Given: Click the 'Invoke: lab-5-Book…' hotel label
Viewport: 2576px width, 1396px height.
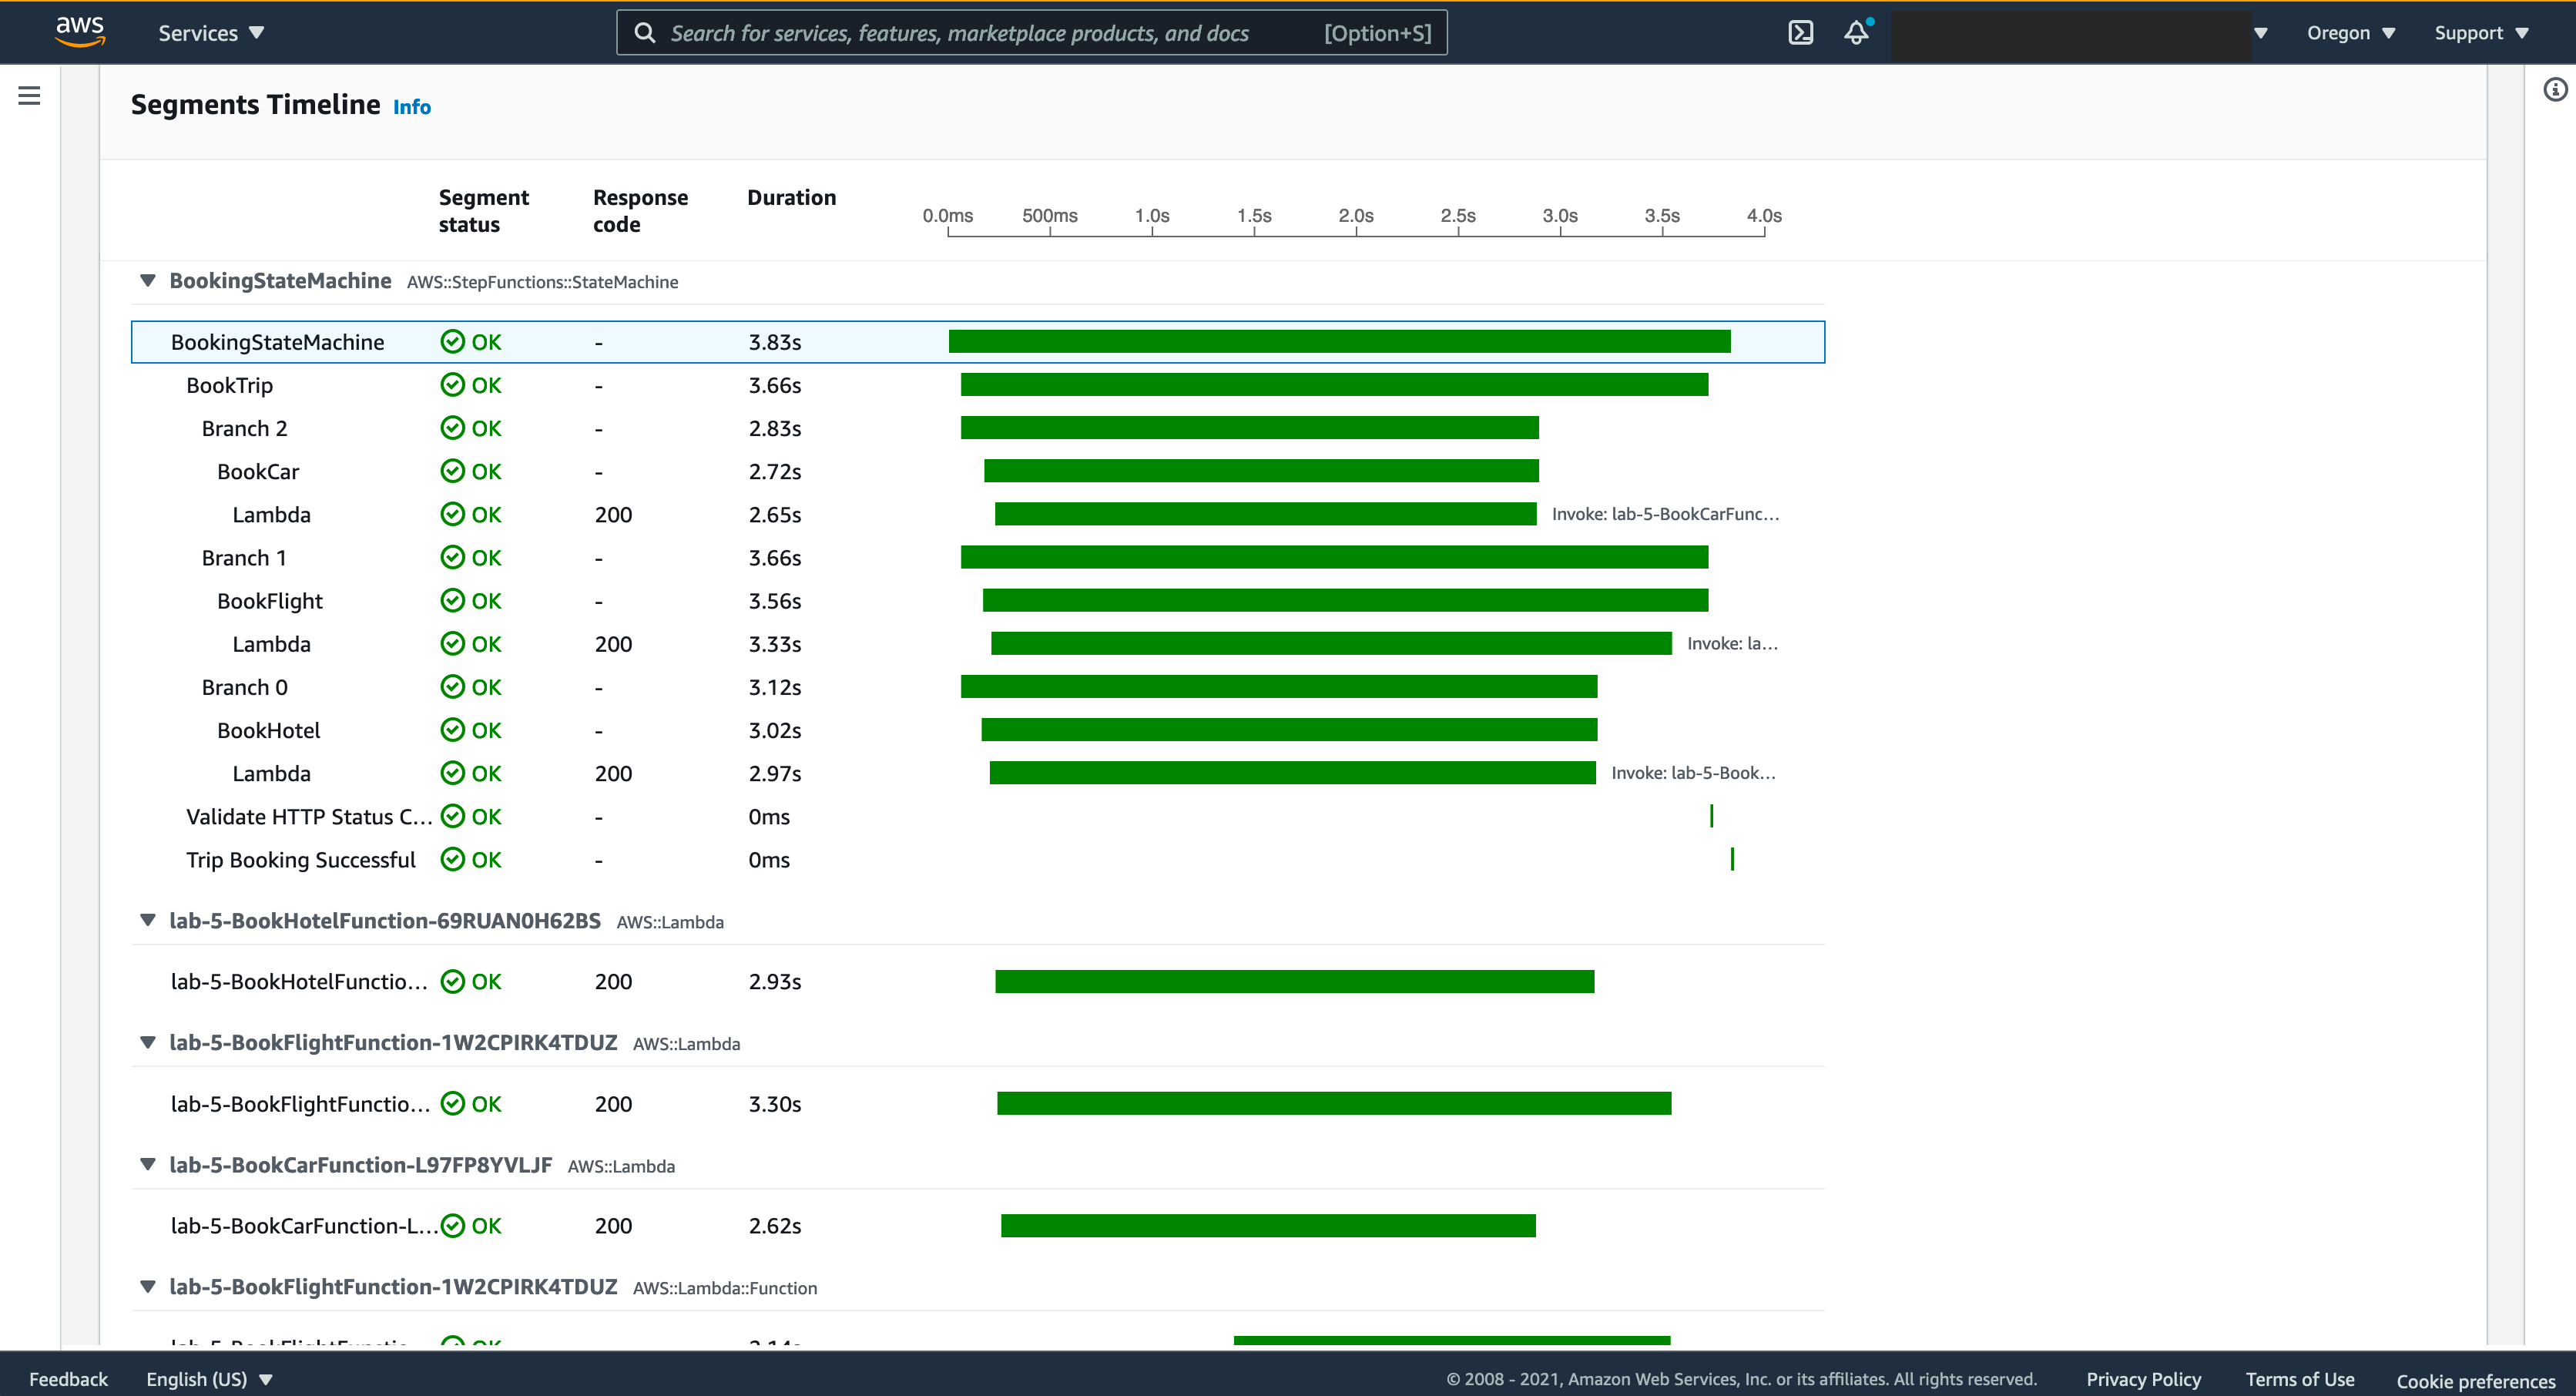Looking at the screenshot, I should [1693, 773].
